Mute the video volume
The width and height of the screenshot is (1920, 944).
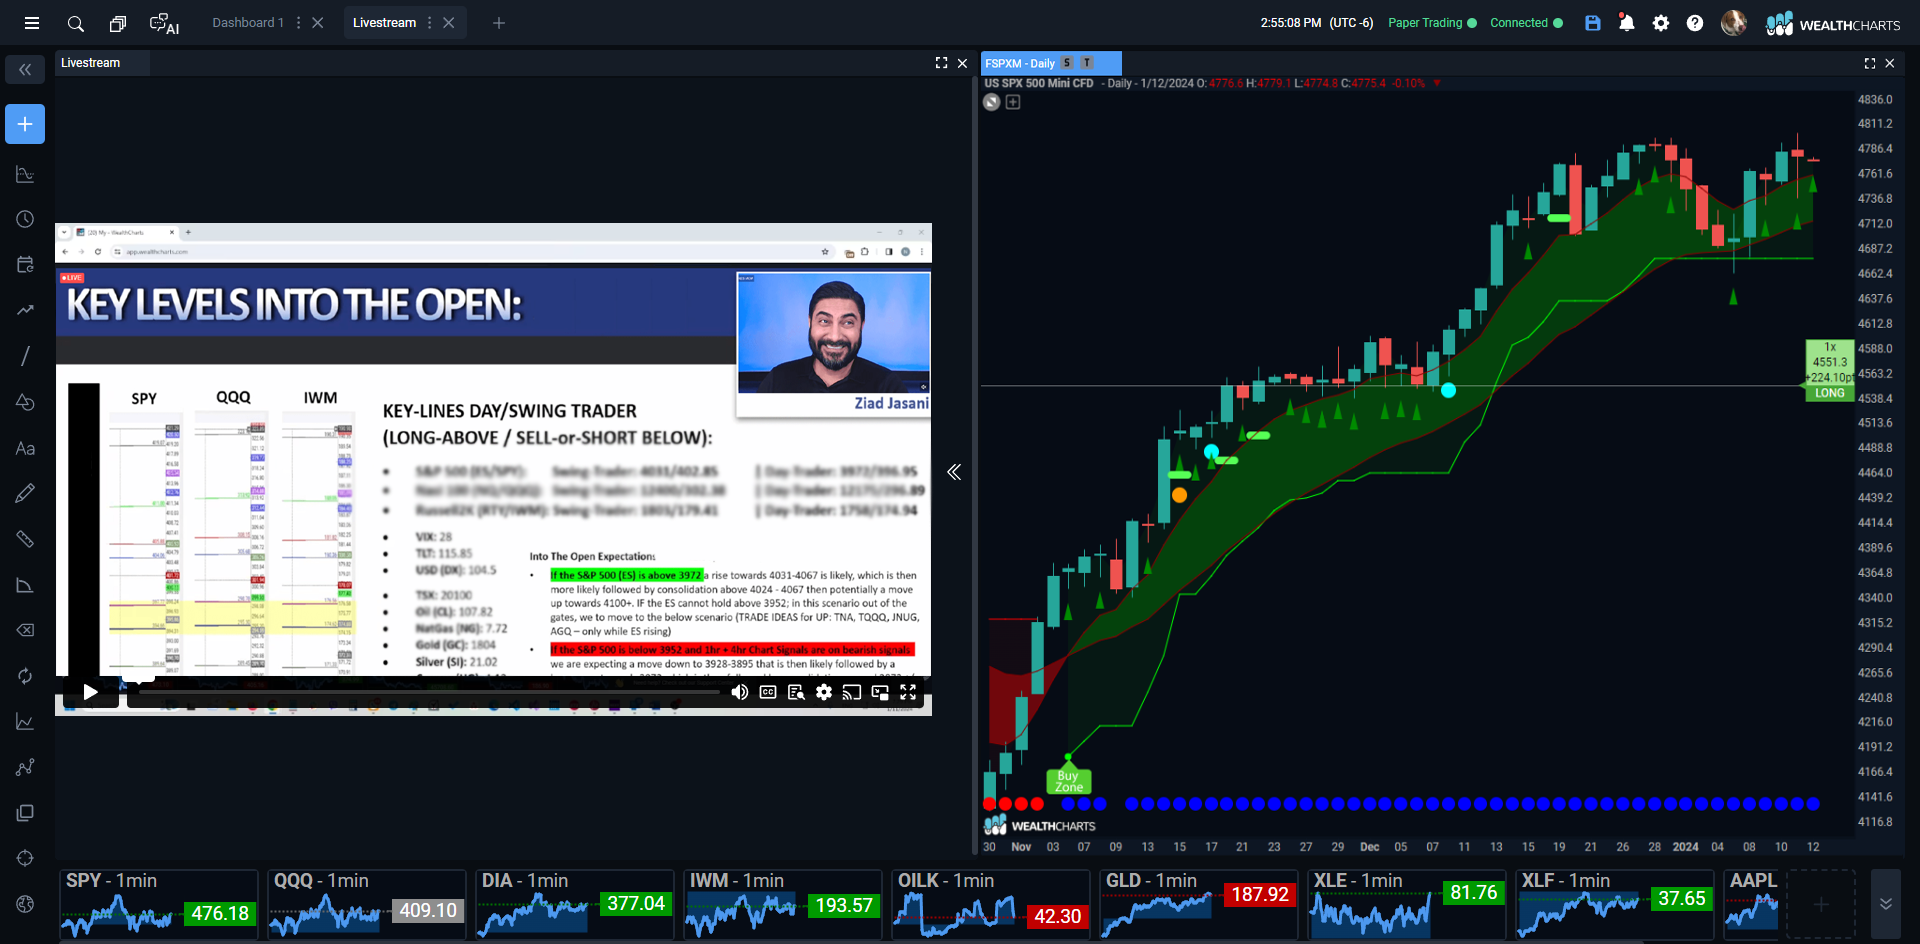740,692
